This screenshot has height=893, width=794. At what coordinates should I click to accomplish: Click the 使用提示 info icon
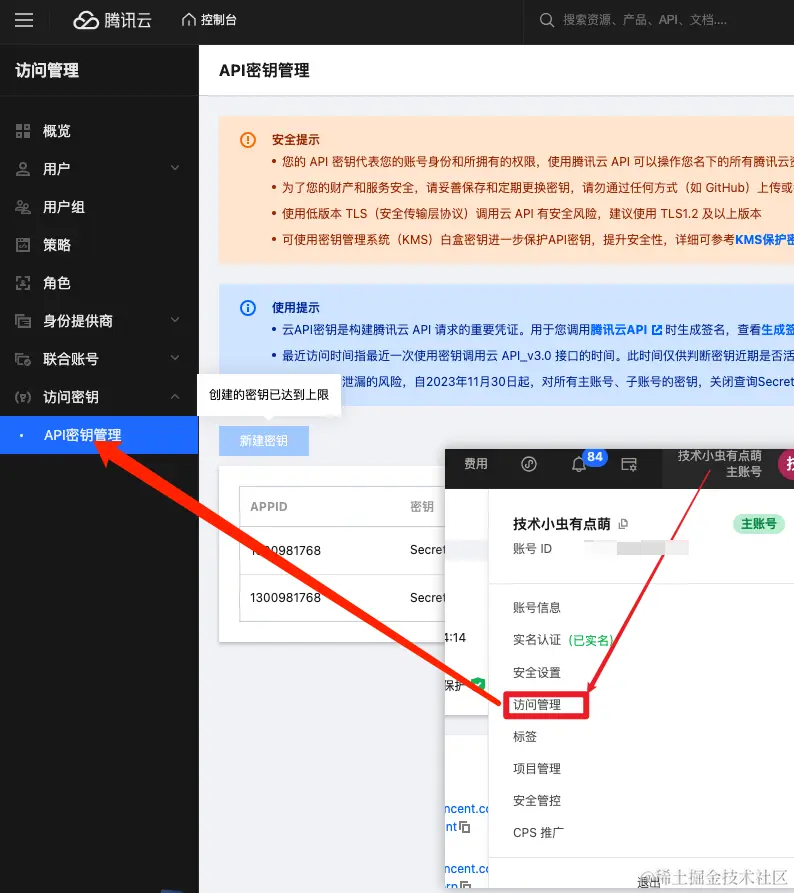click(248, 308)
